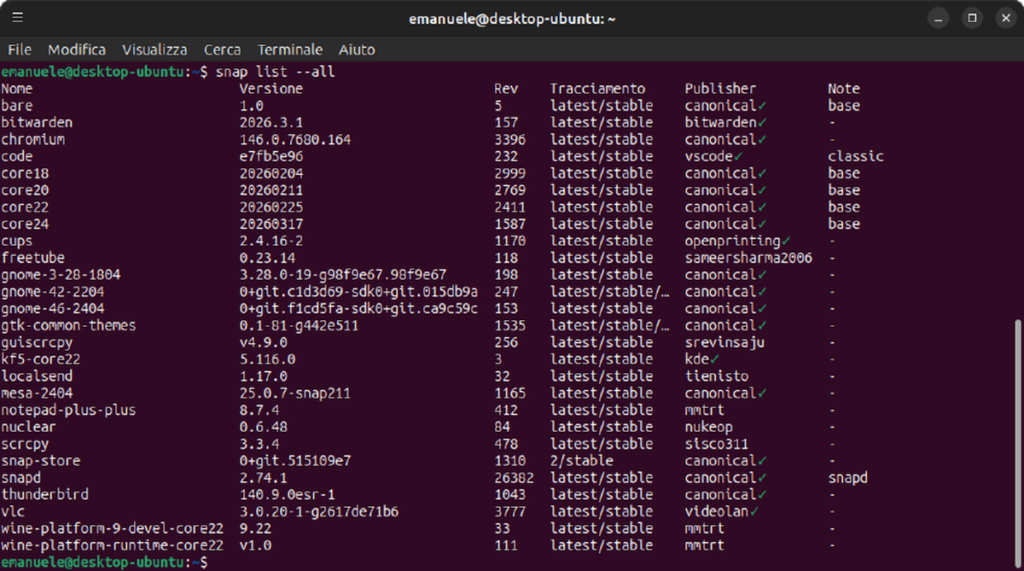1024x571 pixels.
Task: Click the 'snapd' note in Note column
Action: (x=848, y=478)
